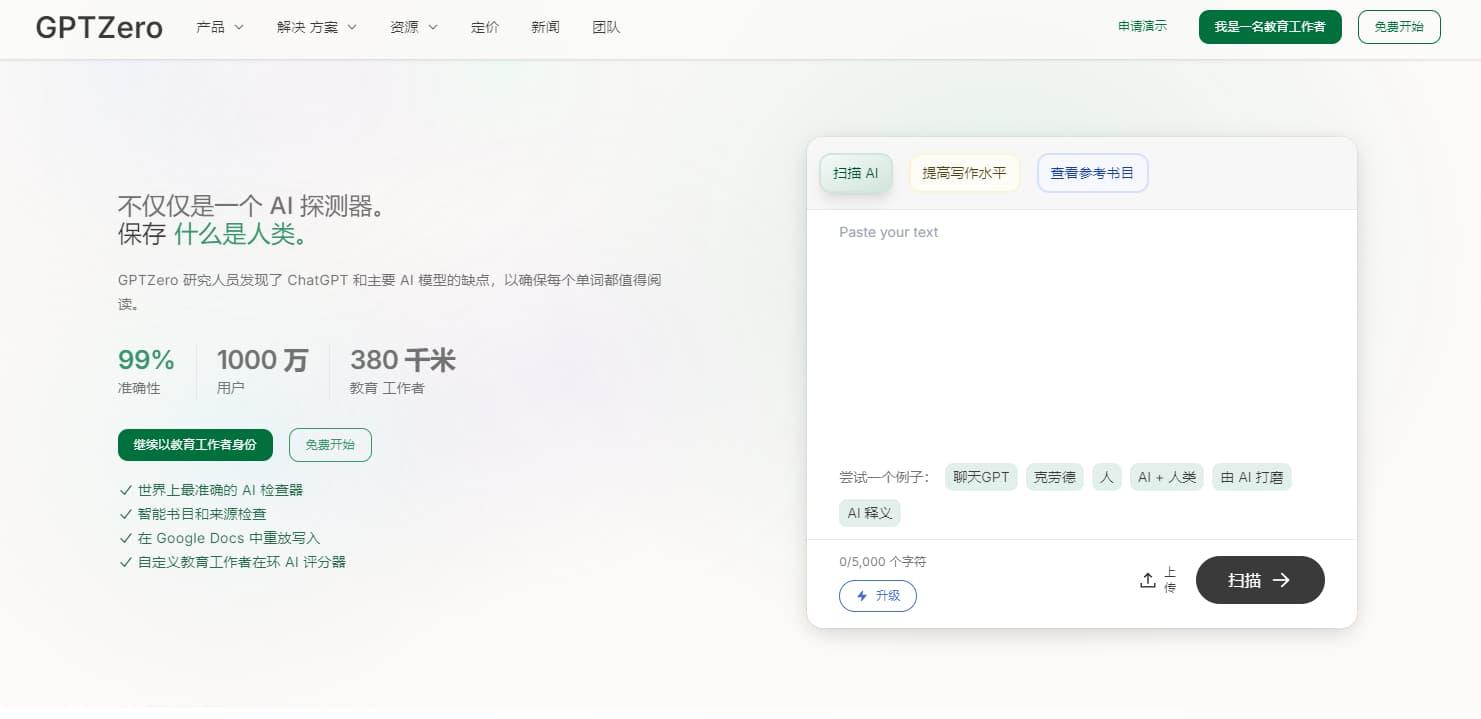Click the arrow inside the 扫描 button
Image resolution: width=1481 pixels, height=719 pixels.
pos(1282,580)
